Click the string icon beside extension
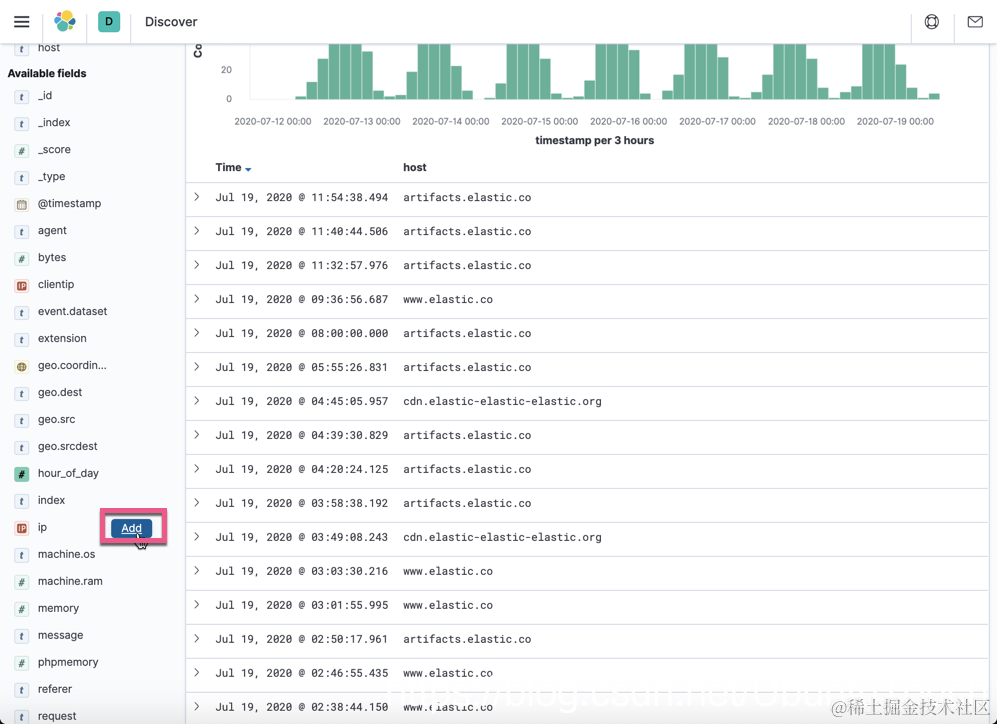Screen dimensions: 997x724 [22, 339]
